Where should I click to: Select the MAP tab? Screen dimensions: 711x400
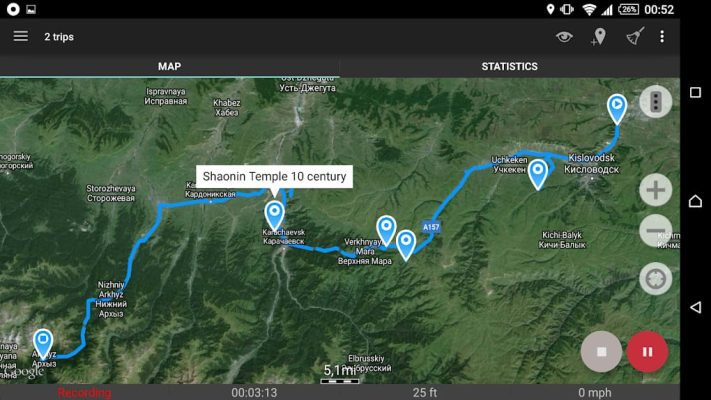point(170,67)
